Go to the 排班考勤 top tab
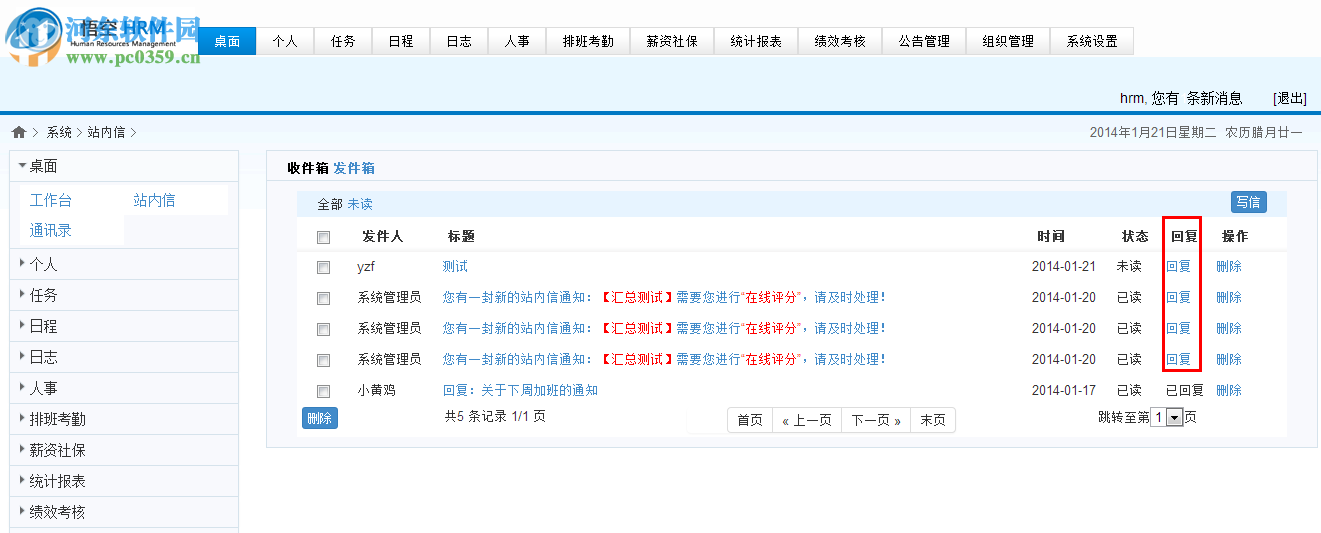1321x533 pixels. 589,41
